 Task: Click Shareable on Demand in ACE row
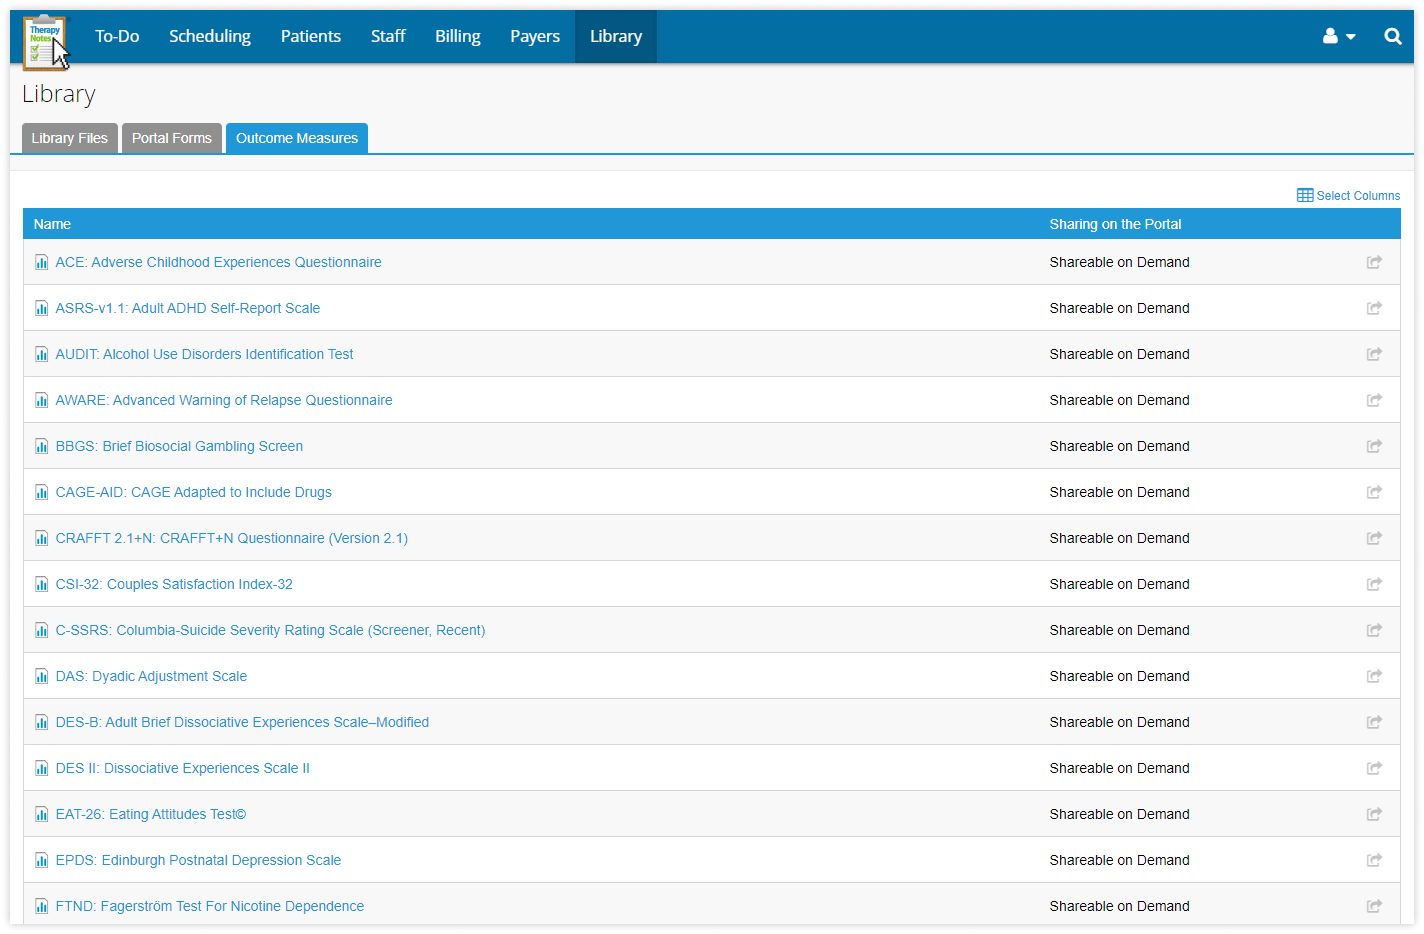[x=1119, y=262]
